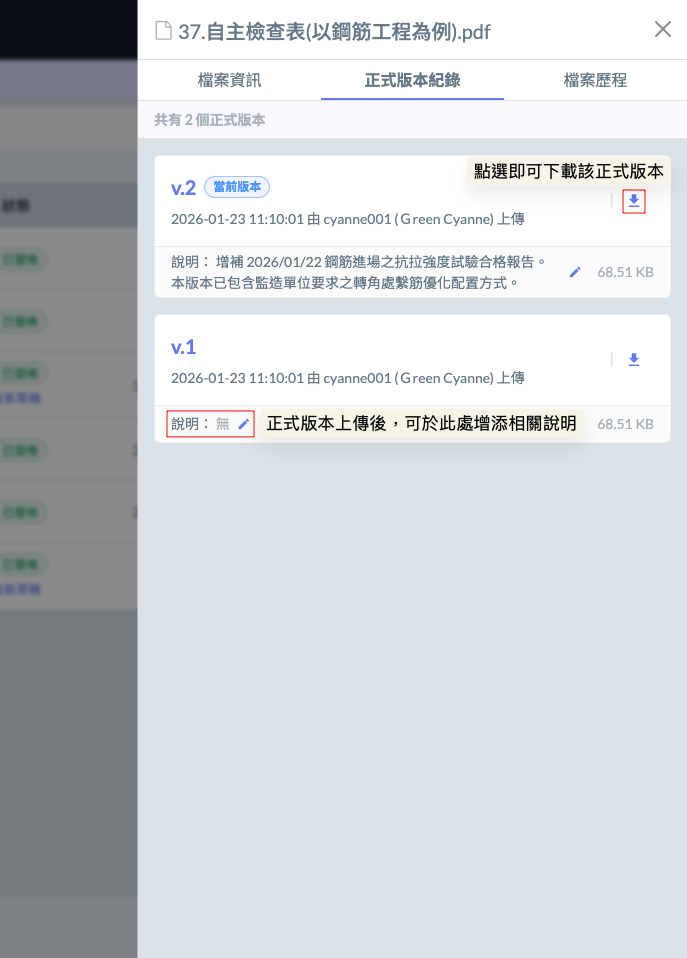Click the v.2 version heading
Screen dimensions: 687x958
183,188
